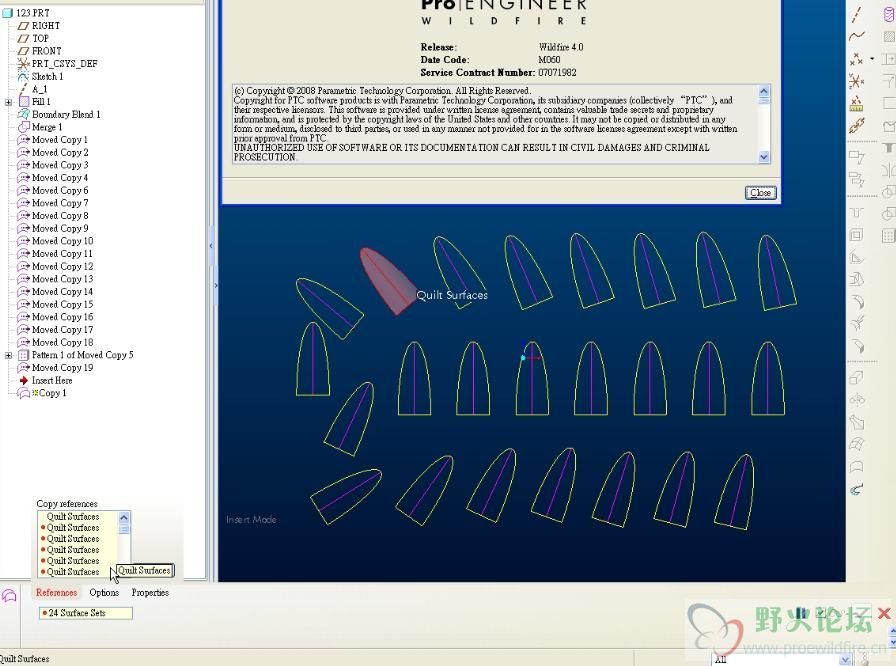Image resolution: width=896 pixels, height=666 pixels.
Task: Open the Properties tab
Action: 150,593
